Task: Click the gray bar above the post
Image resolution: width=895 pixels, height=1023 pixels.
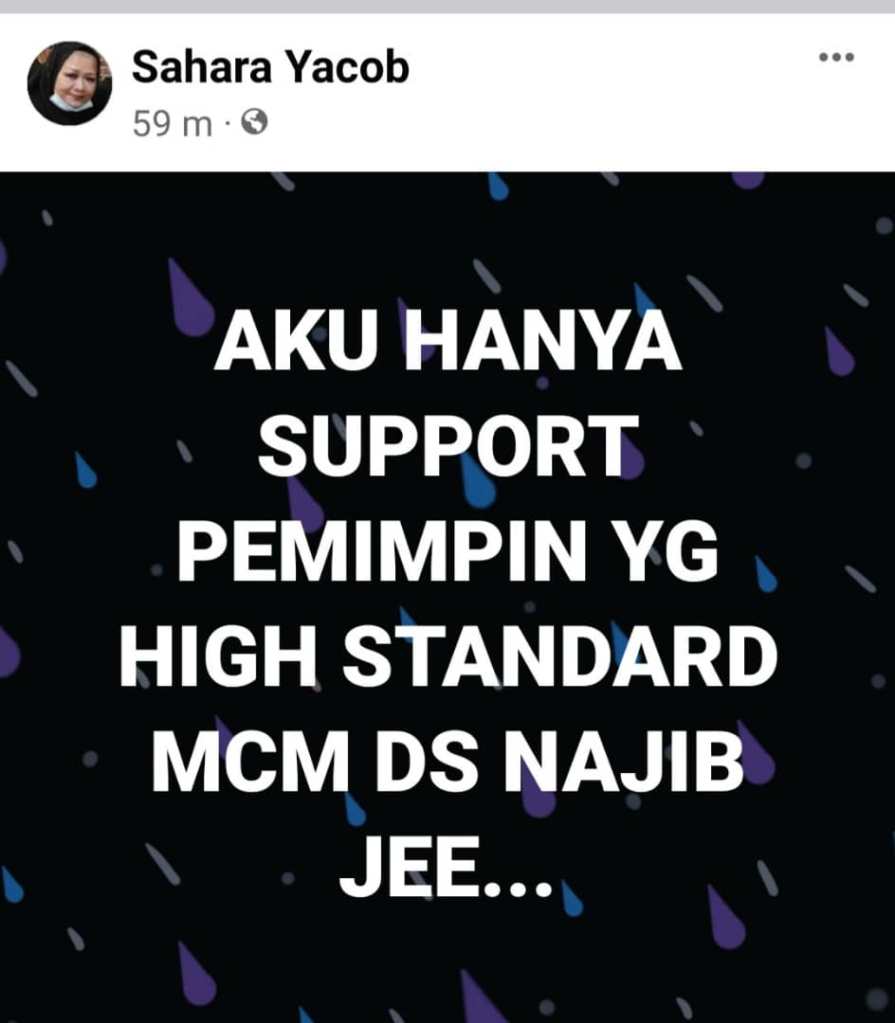Action: point(448,7)
